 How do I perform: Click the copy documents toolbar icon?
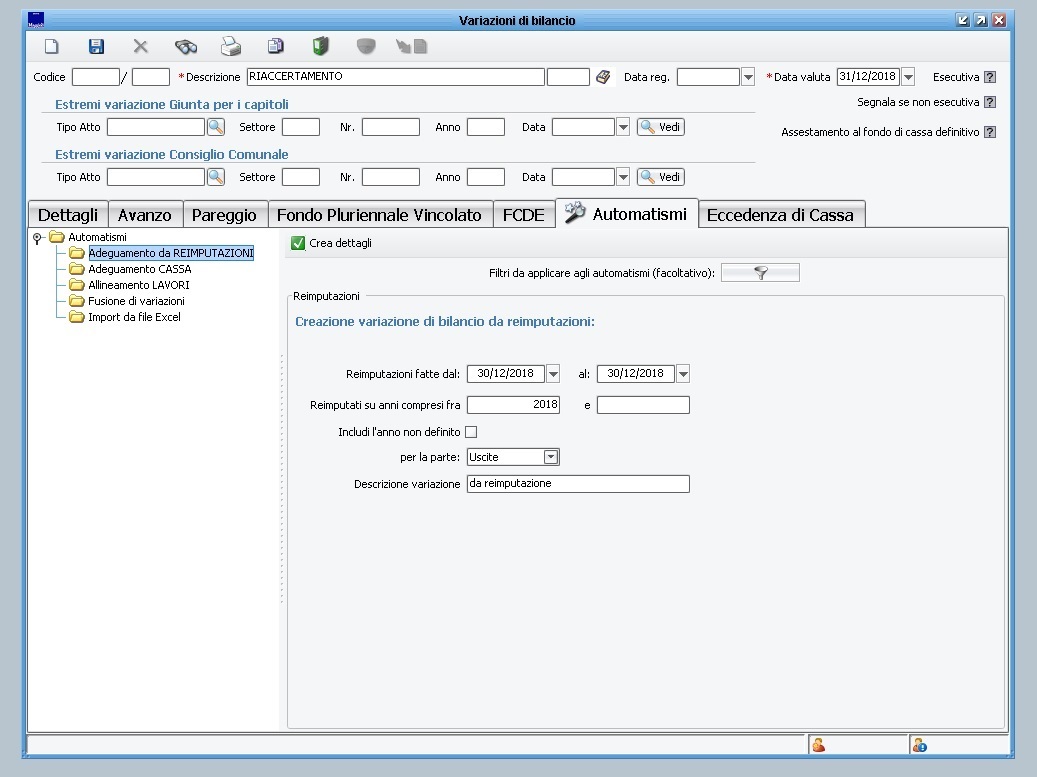click(x=276, y=46)
